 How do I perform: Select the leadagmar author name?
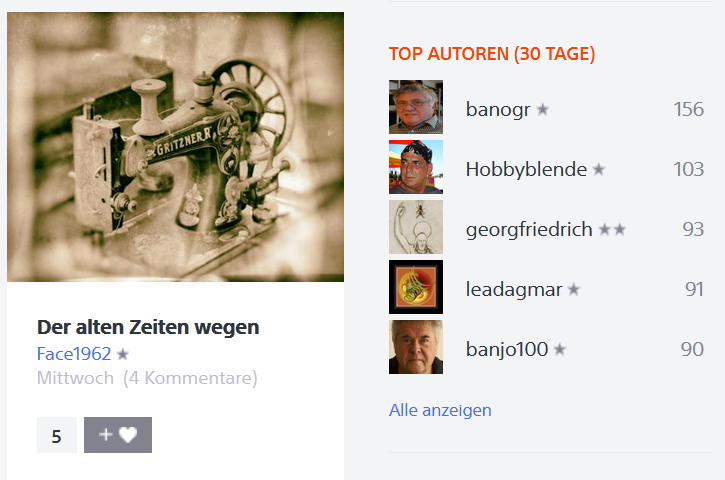click(514, 289)
